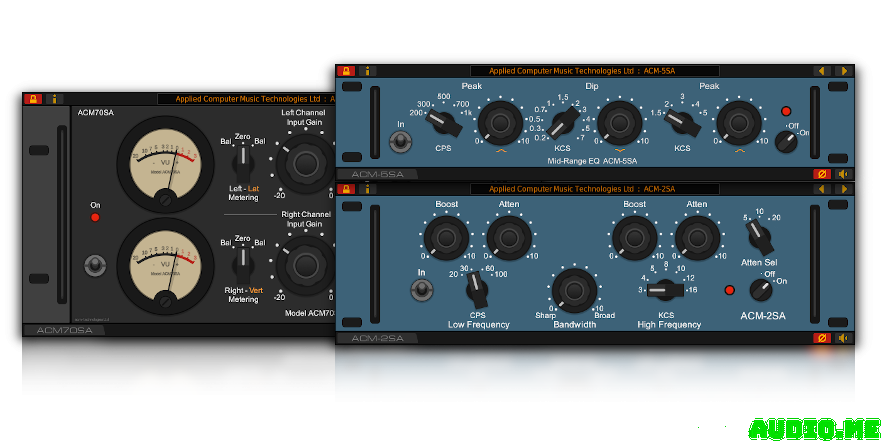Click the ACM-2SA preset name display
Image resolution: width=883 pixels, height=442 pixels.
[595, 189]
